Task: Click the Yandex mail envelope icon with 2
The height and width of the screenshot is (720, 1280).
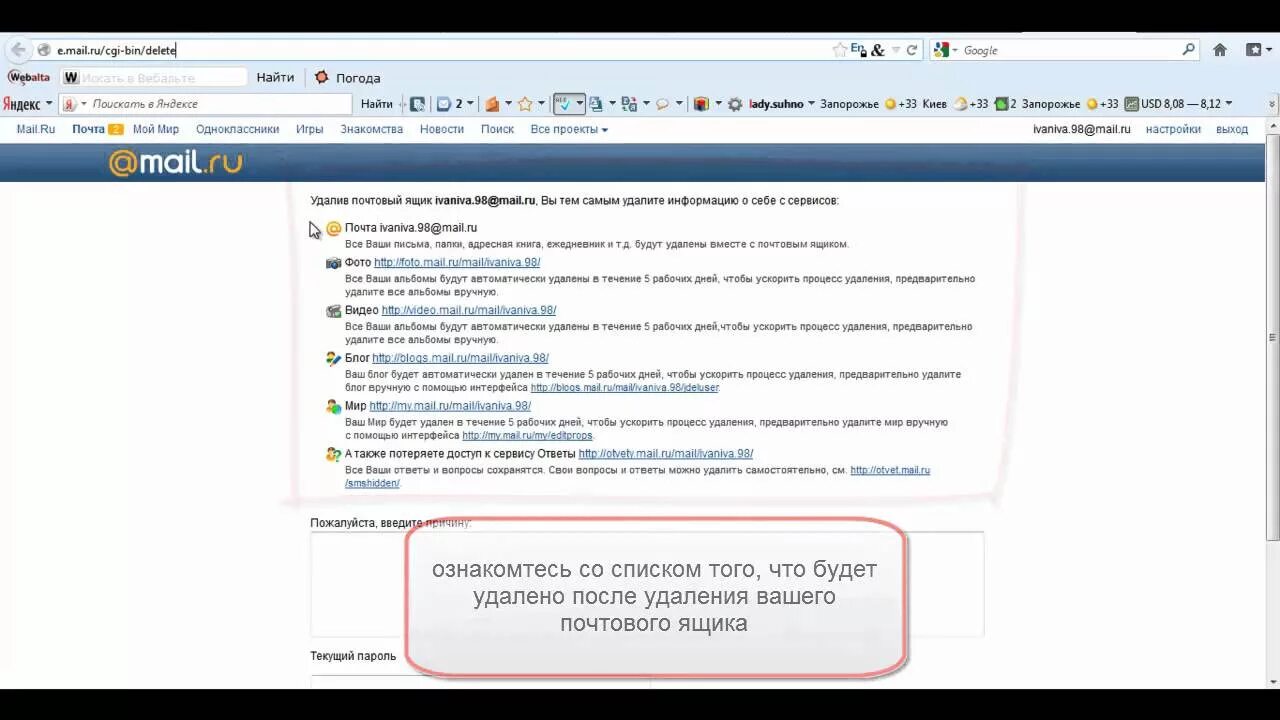Action: (445, 103)
